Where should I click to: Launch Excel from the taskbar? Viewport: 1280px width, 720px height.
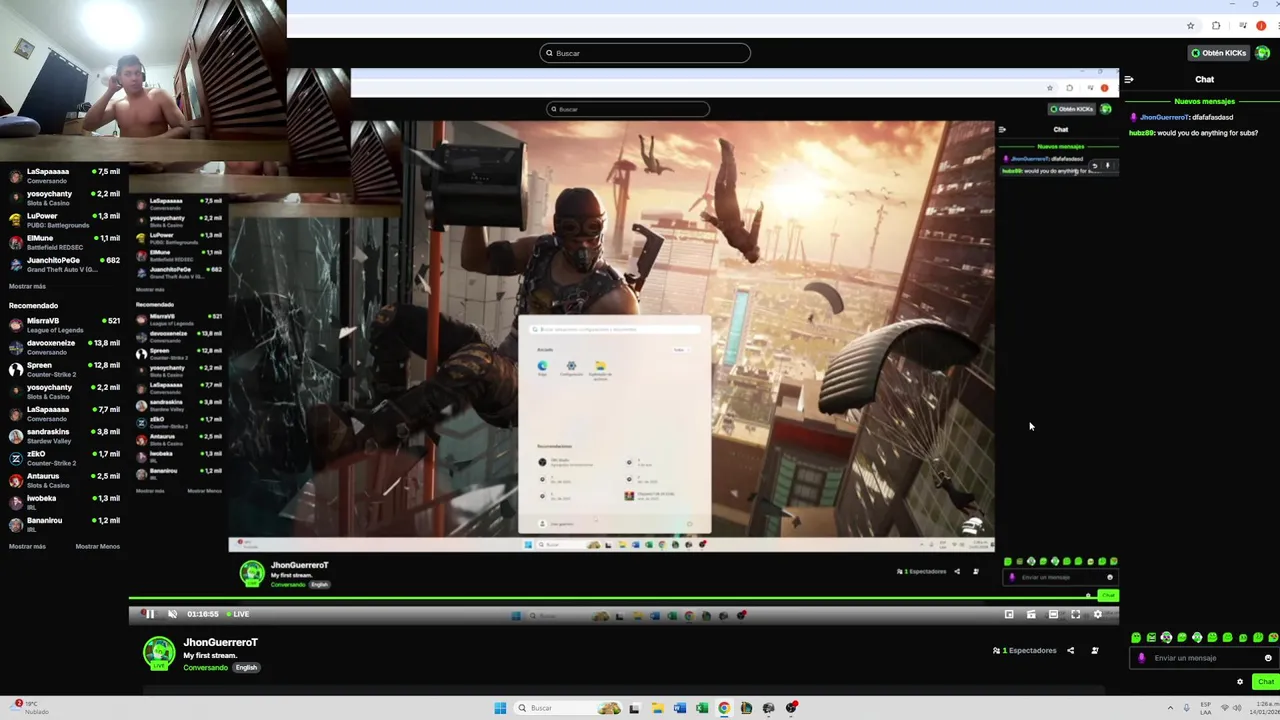pyautogui.click(x=702, y=708)
